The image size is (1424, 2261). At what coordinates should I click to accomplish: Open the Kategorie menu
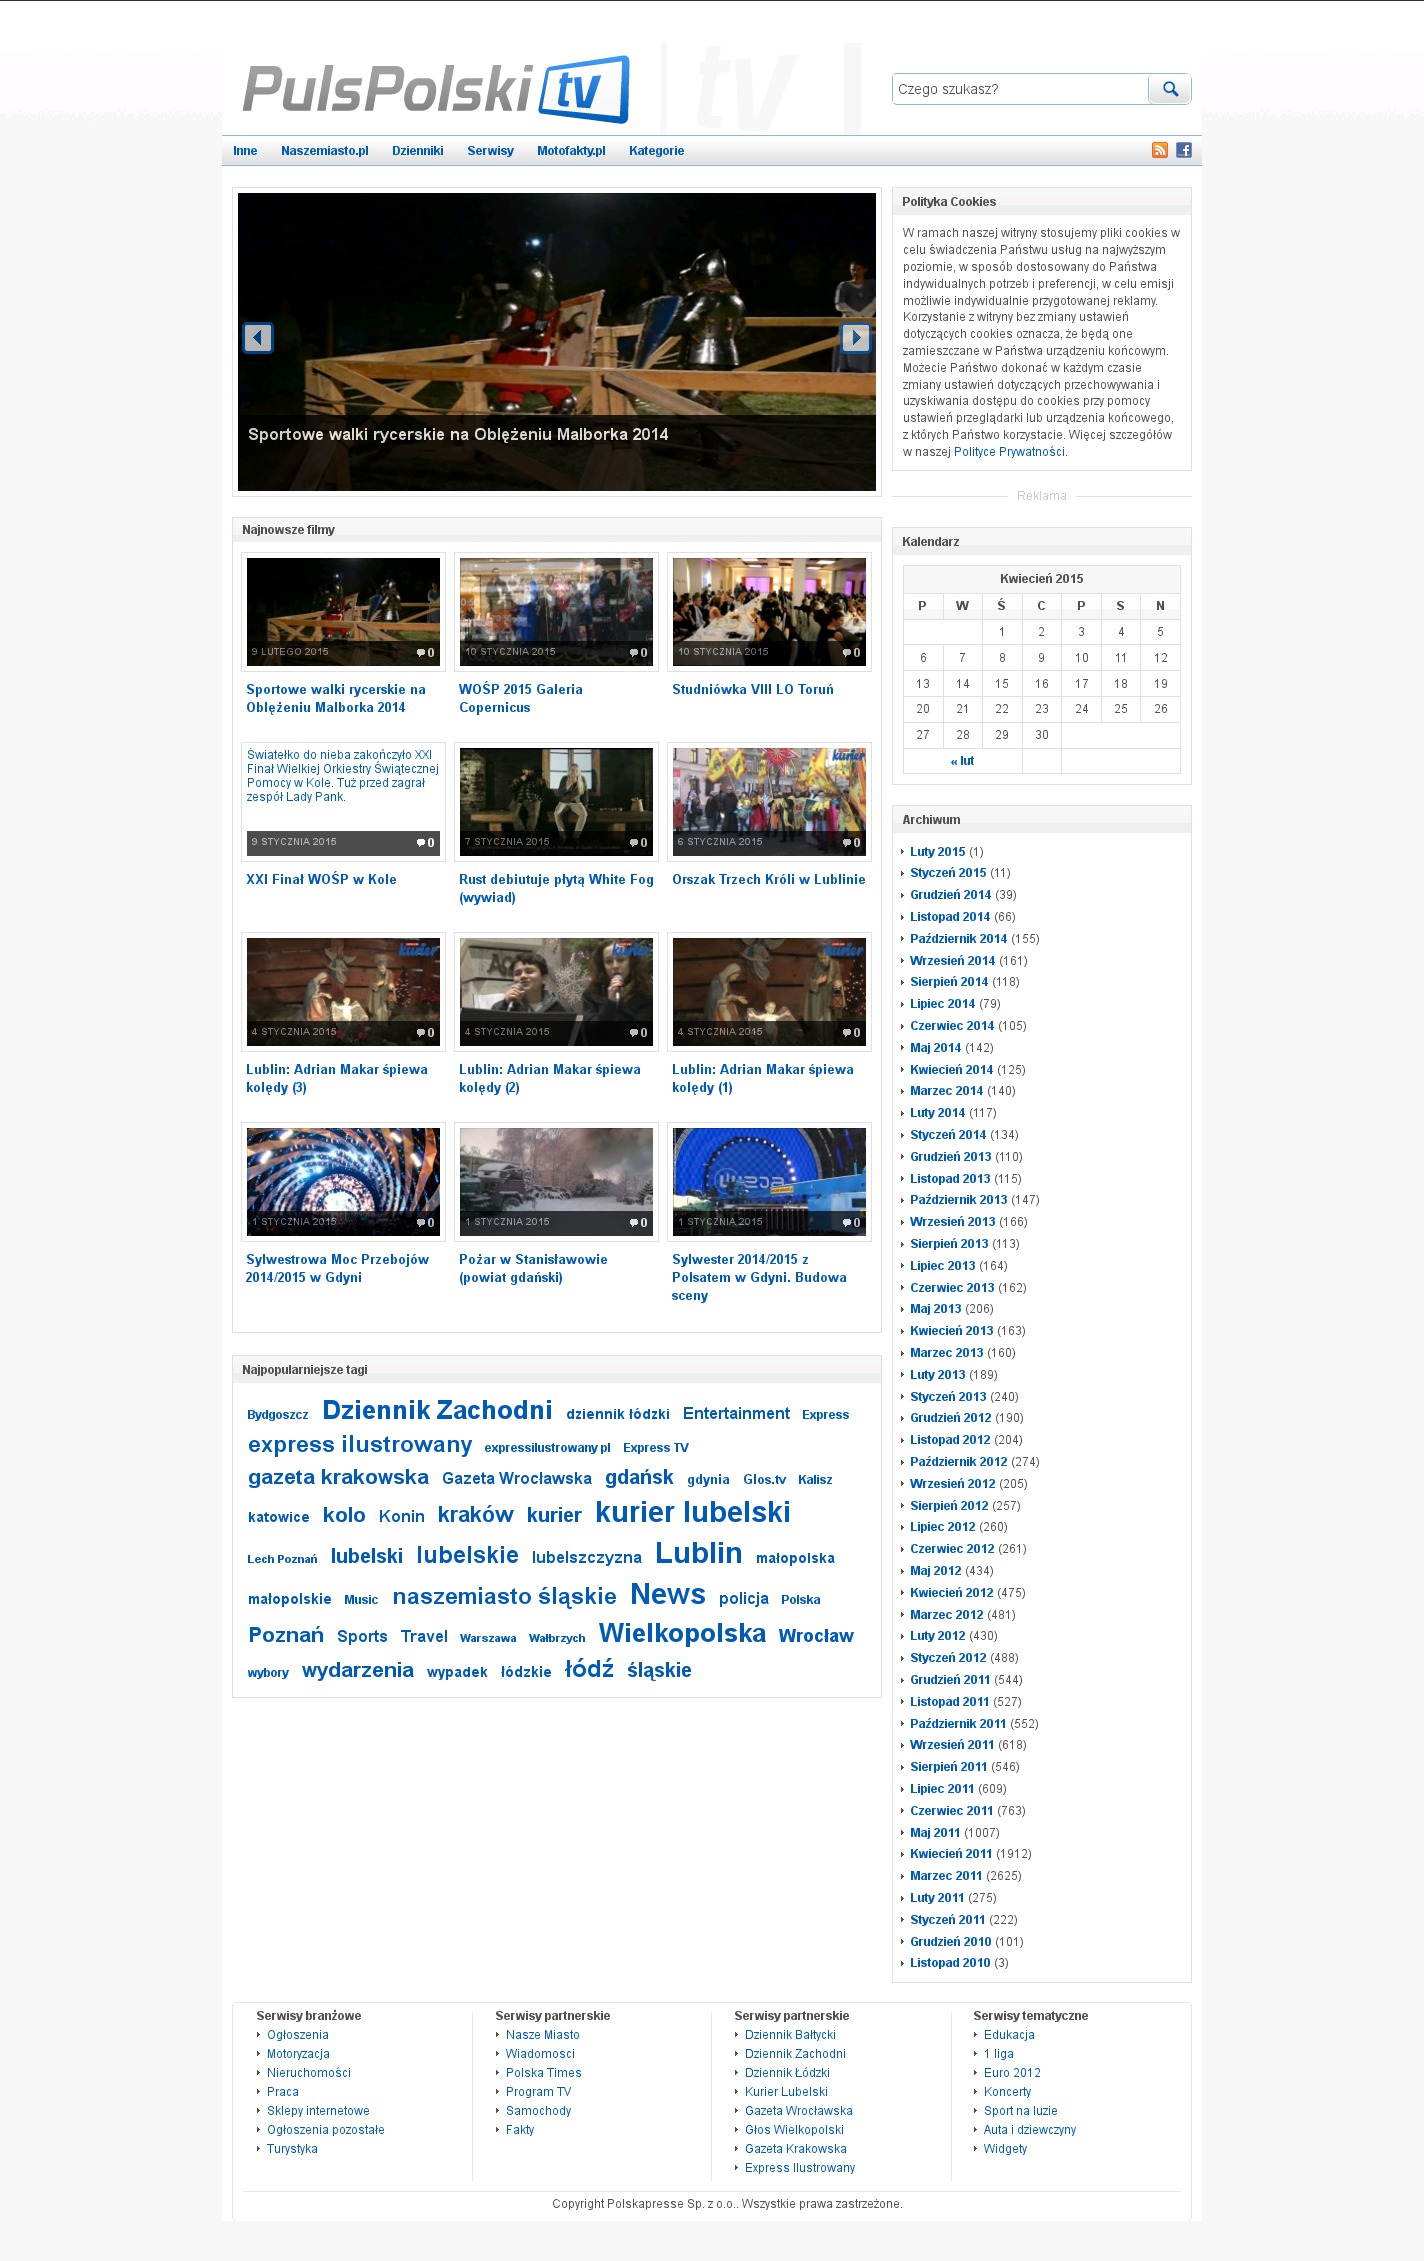pyautogui.click(x=656, y=151)
